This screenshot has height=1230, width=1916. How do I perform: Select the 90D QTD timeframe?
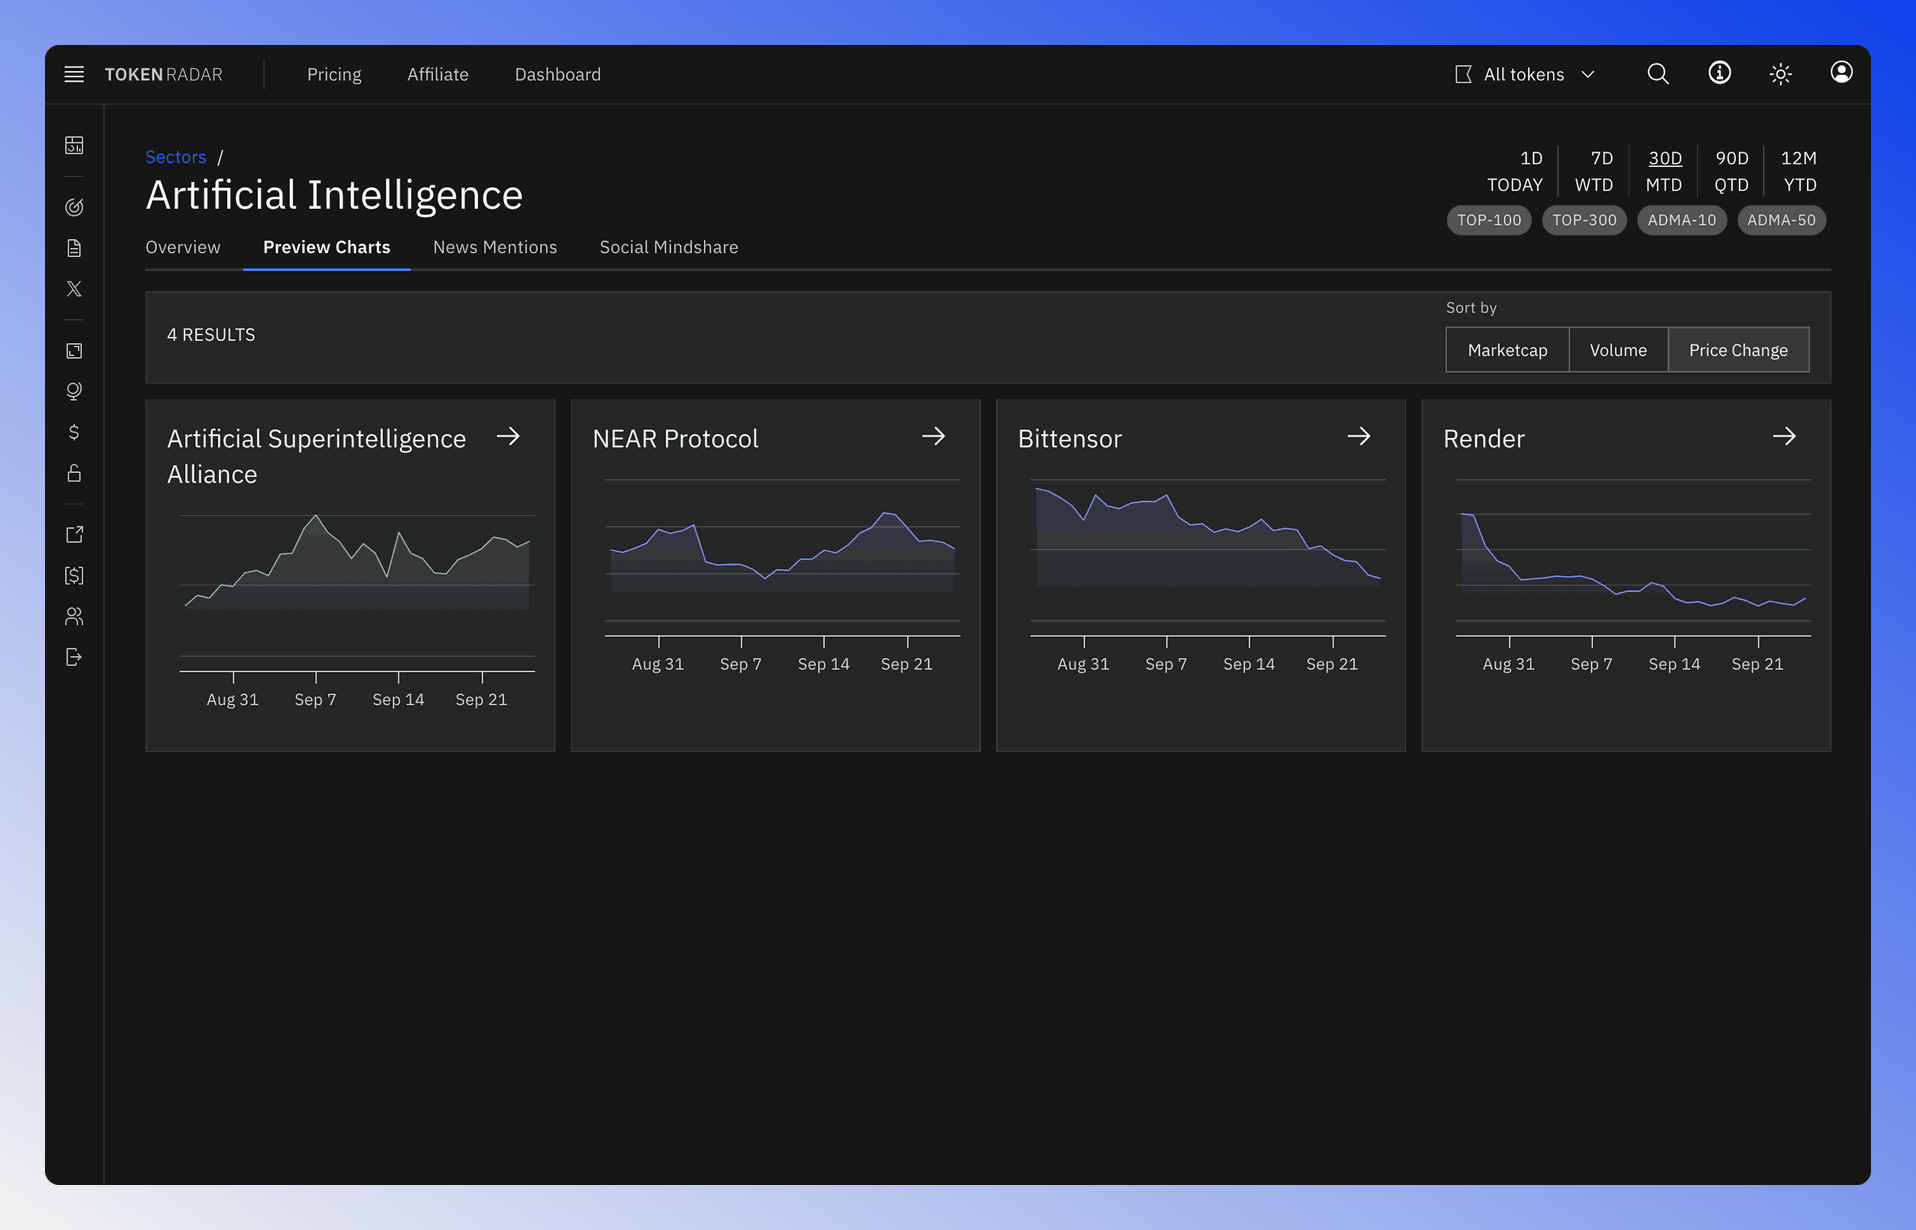pyautogui.click(x=1732, y=171)
